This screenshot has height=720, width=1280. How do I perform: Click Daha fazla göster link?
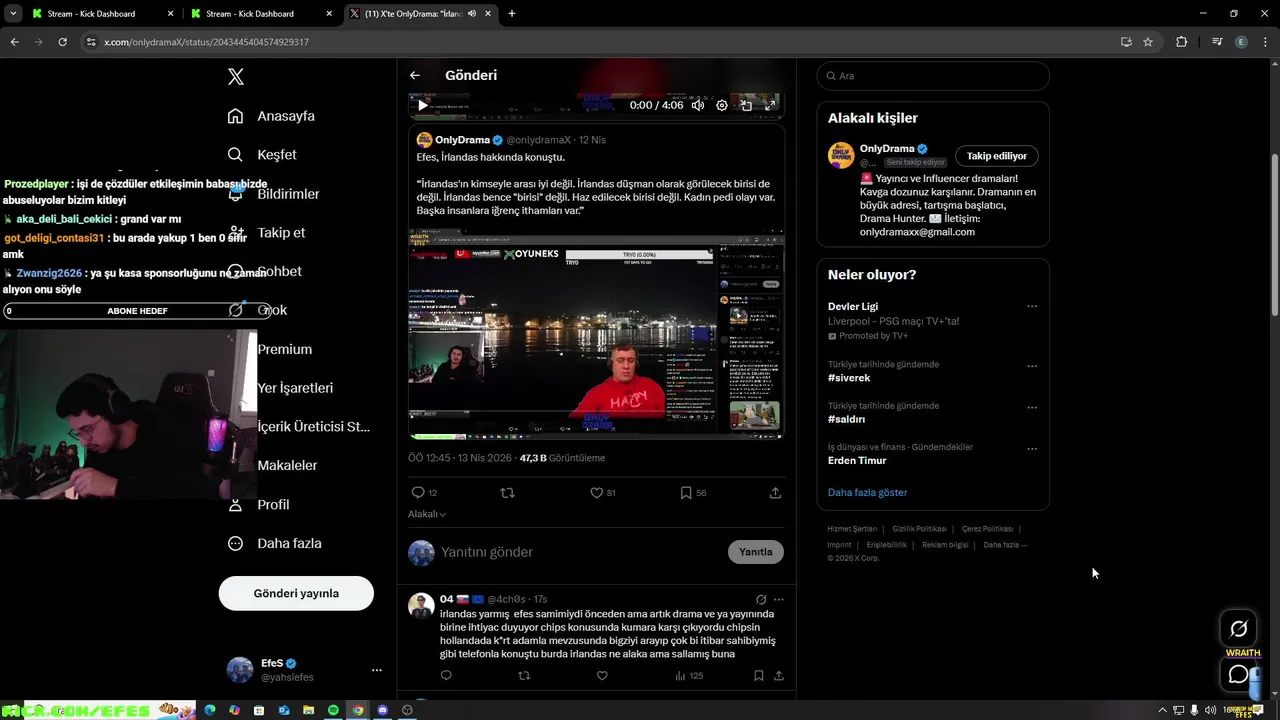click(x=867, y=492)
